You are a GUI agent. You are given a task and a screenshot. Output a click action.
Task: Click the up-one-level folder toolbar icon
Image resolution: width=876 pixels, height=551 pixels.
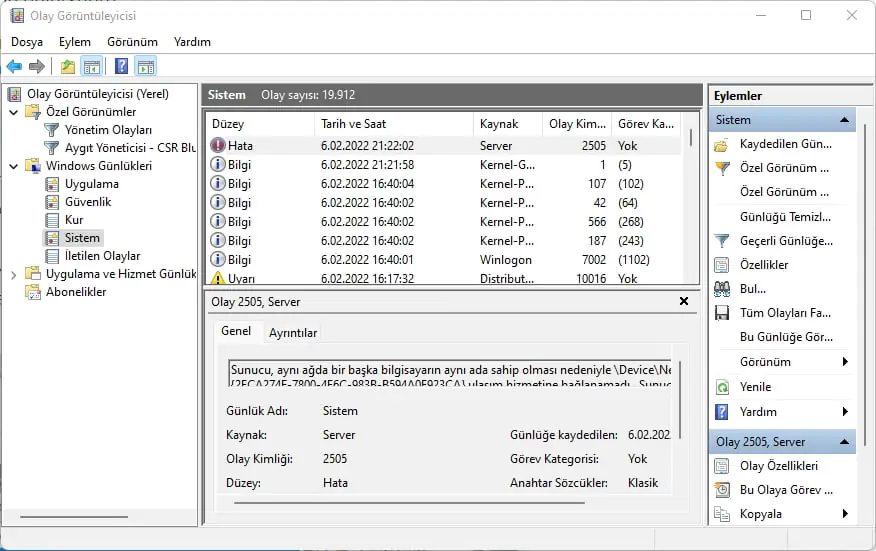68,66
